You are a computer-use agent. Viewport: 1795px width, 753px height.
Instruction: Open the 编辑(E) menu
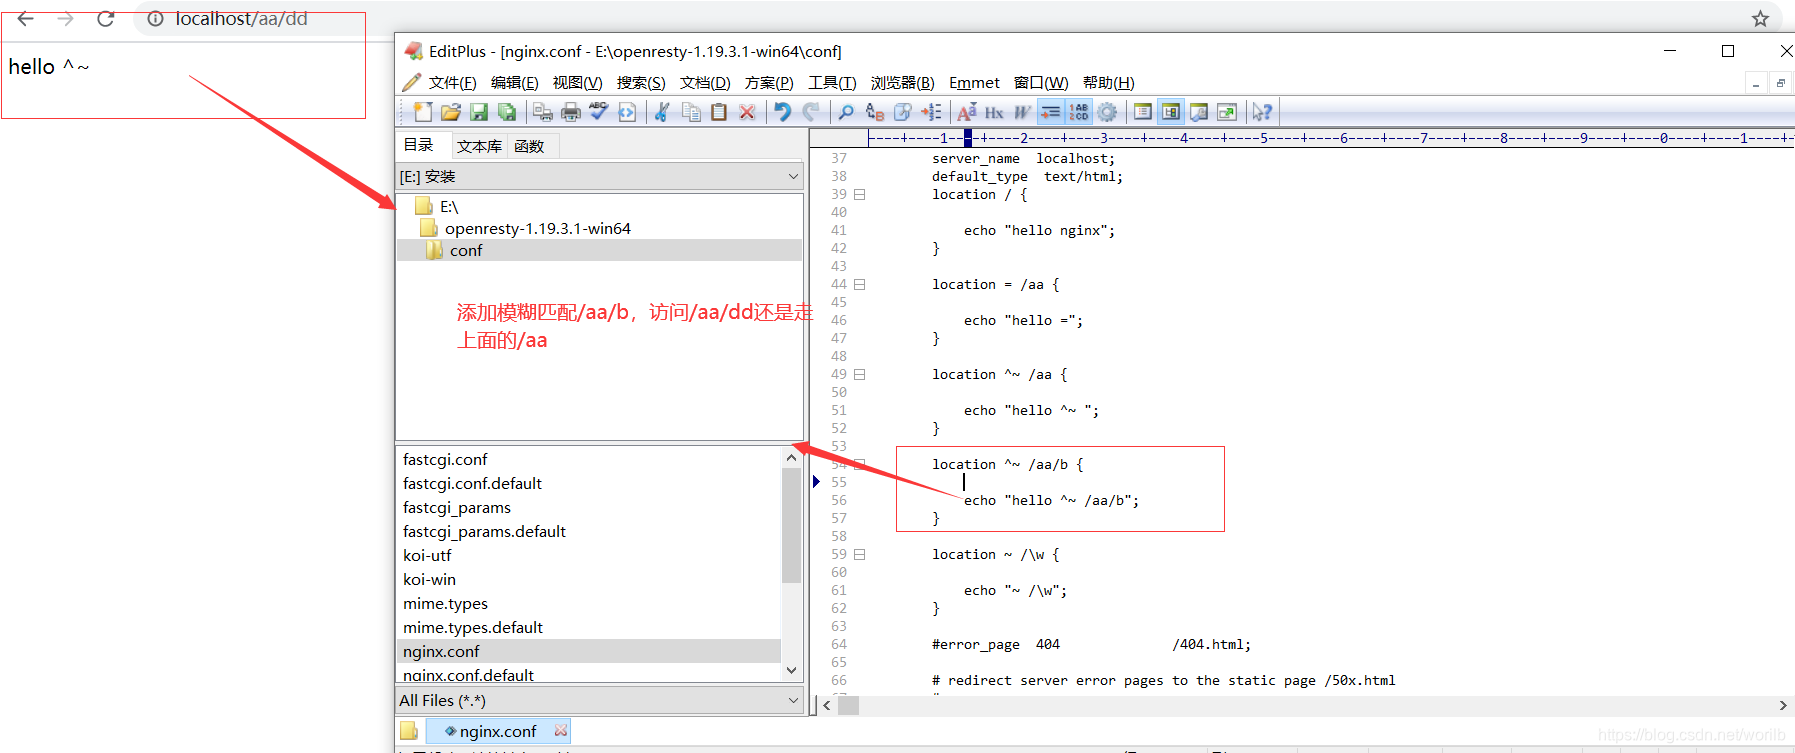pos(515,83)
